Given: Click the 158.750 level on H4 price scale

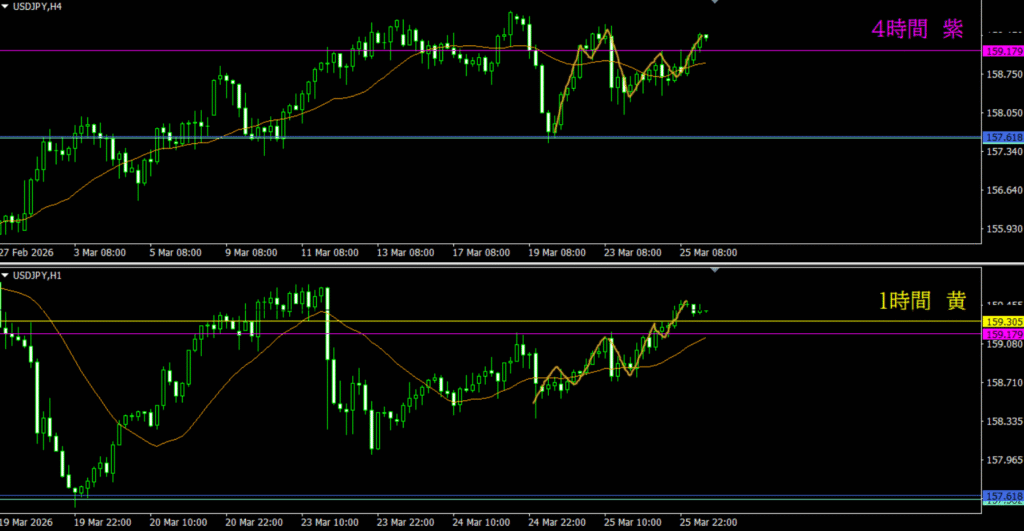Looking at the screenshot, I should coord(1003,74).
